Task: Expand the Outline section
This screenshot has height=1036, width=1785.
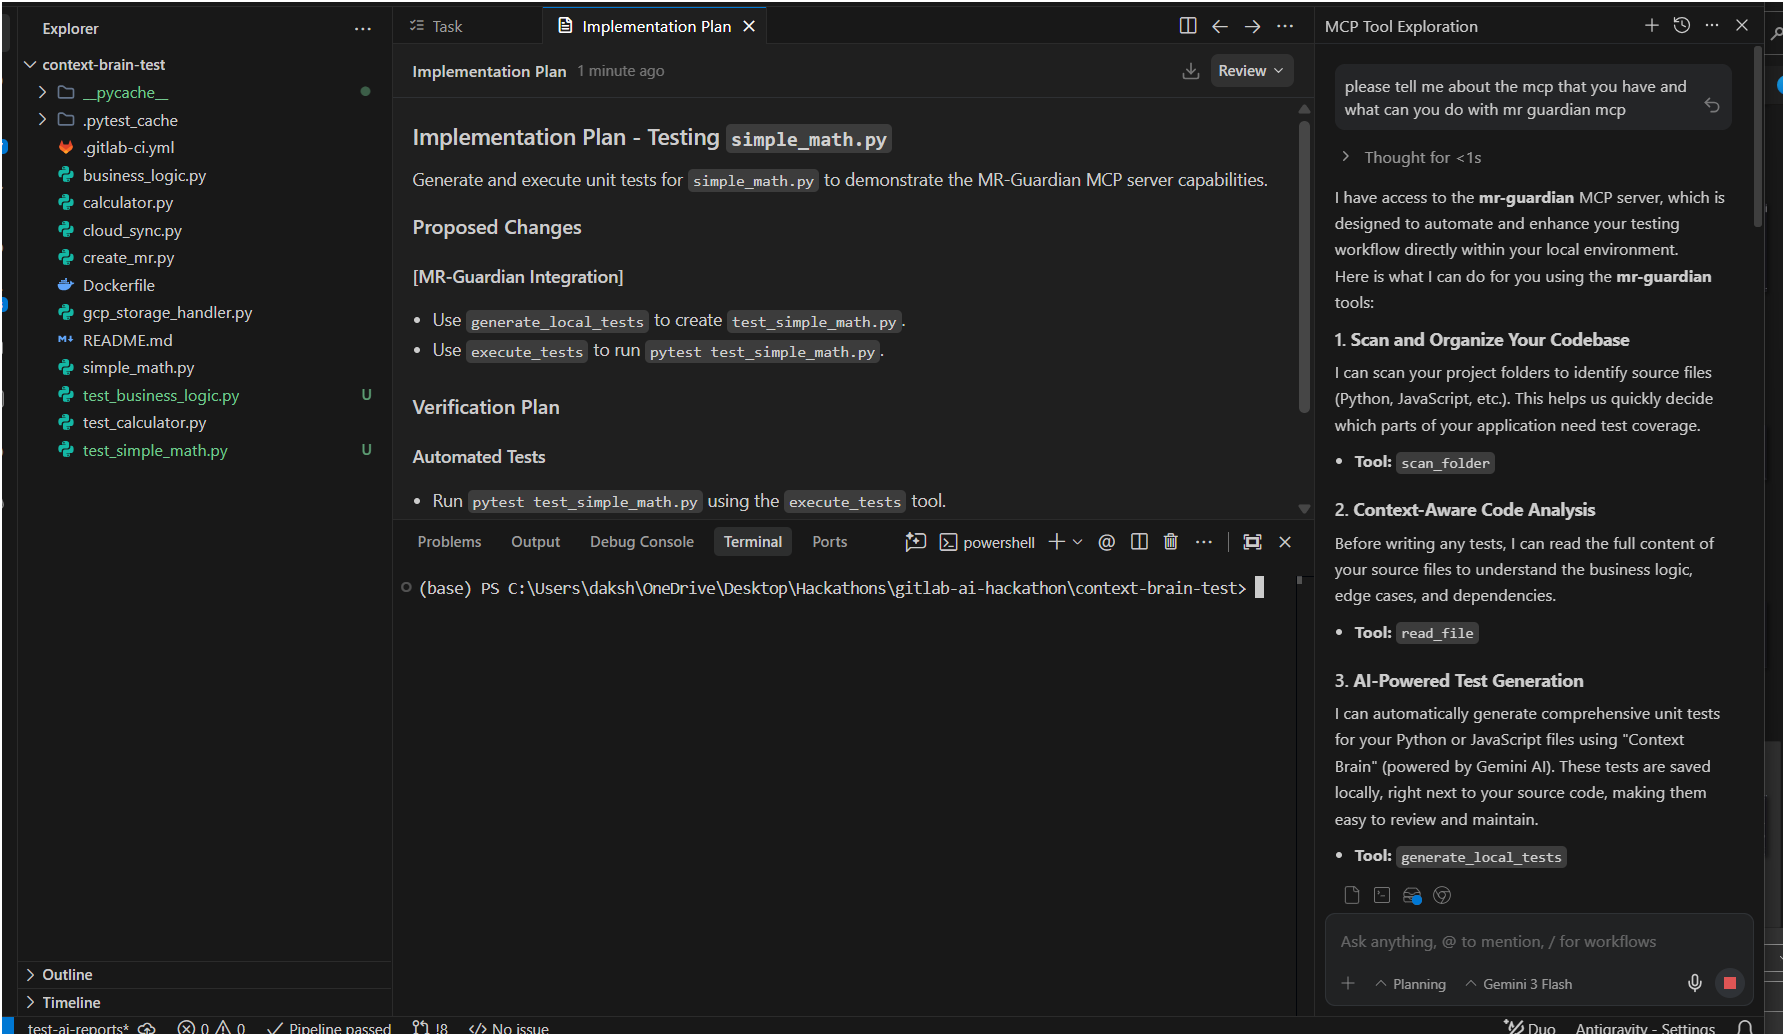Action: 205,975
